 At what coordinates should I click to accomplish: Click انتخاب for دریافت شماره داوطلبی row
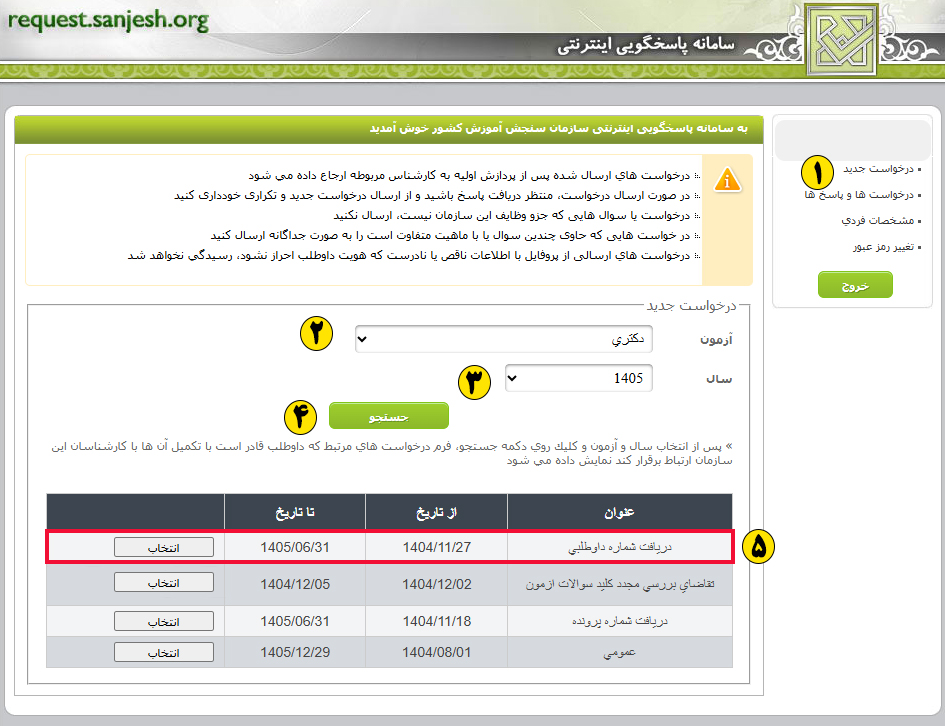(163, 547)
